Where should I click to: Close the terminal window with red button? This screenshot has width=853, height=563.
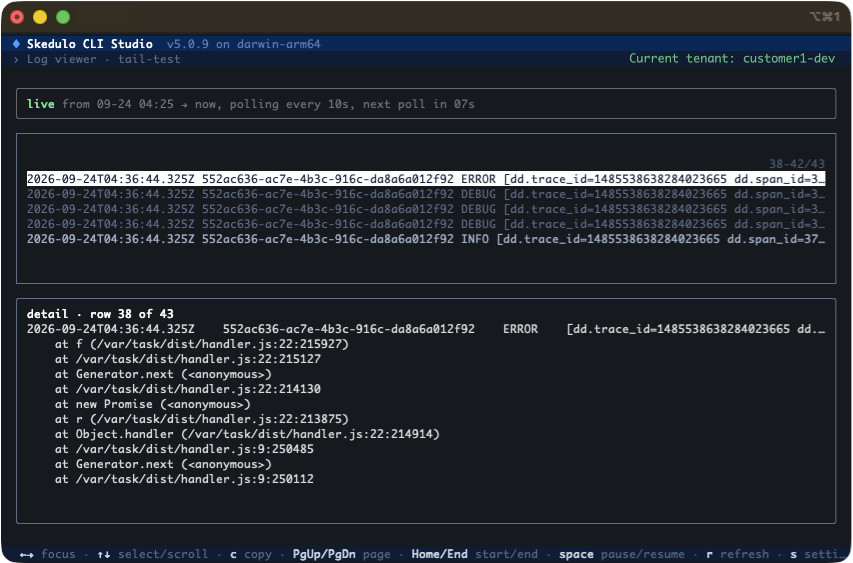(17, 17)
